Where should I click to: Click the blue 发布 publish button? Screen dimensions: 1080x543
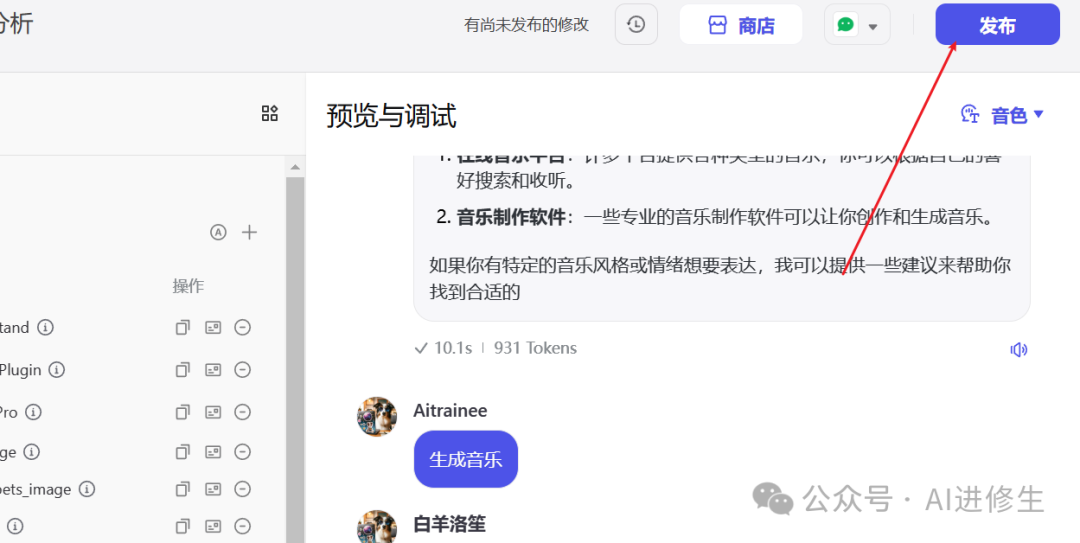(997, 25)
